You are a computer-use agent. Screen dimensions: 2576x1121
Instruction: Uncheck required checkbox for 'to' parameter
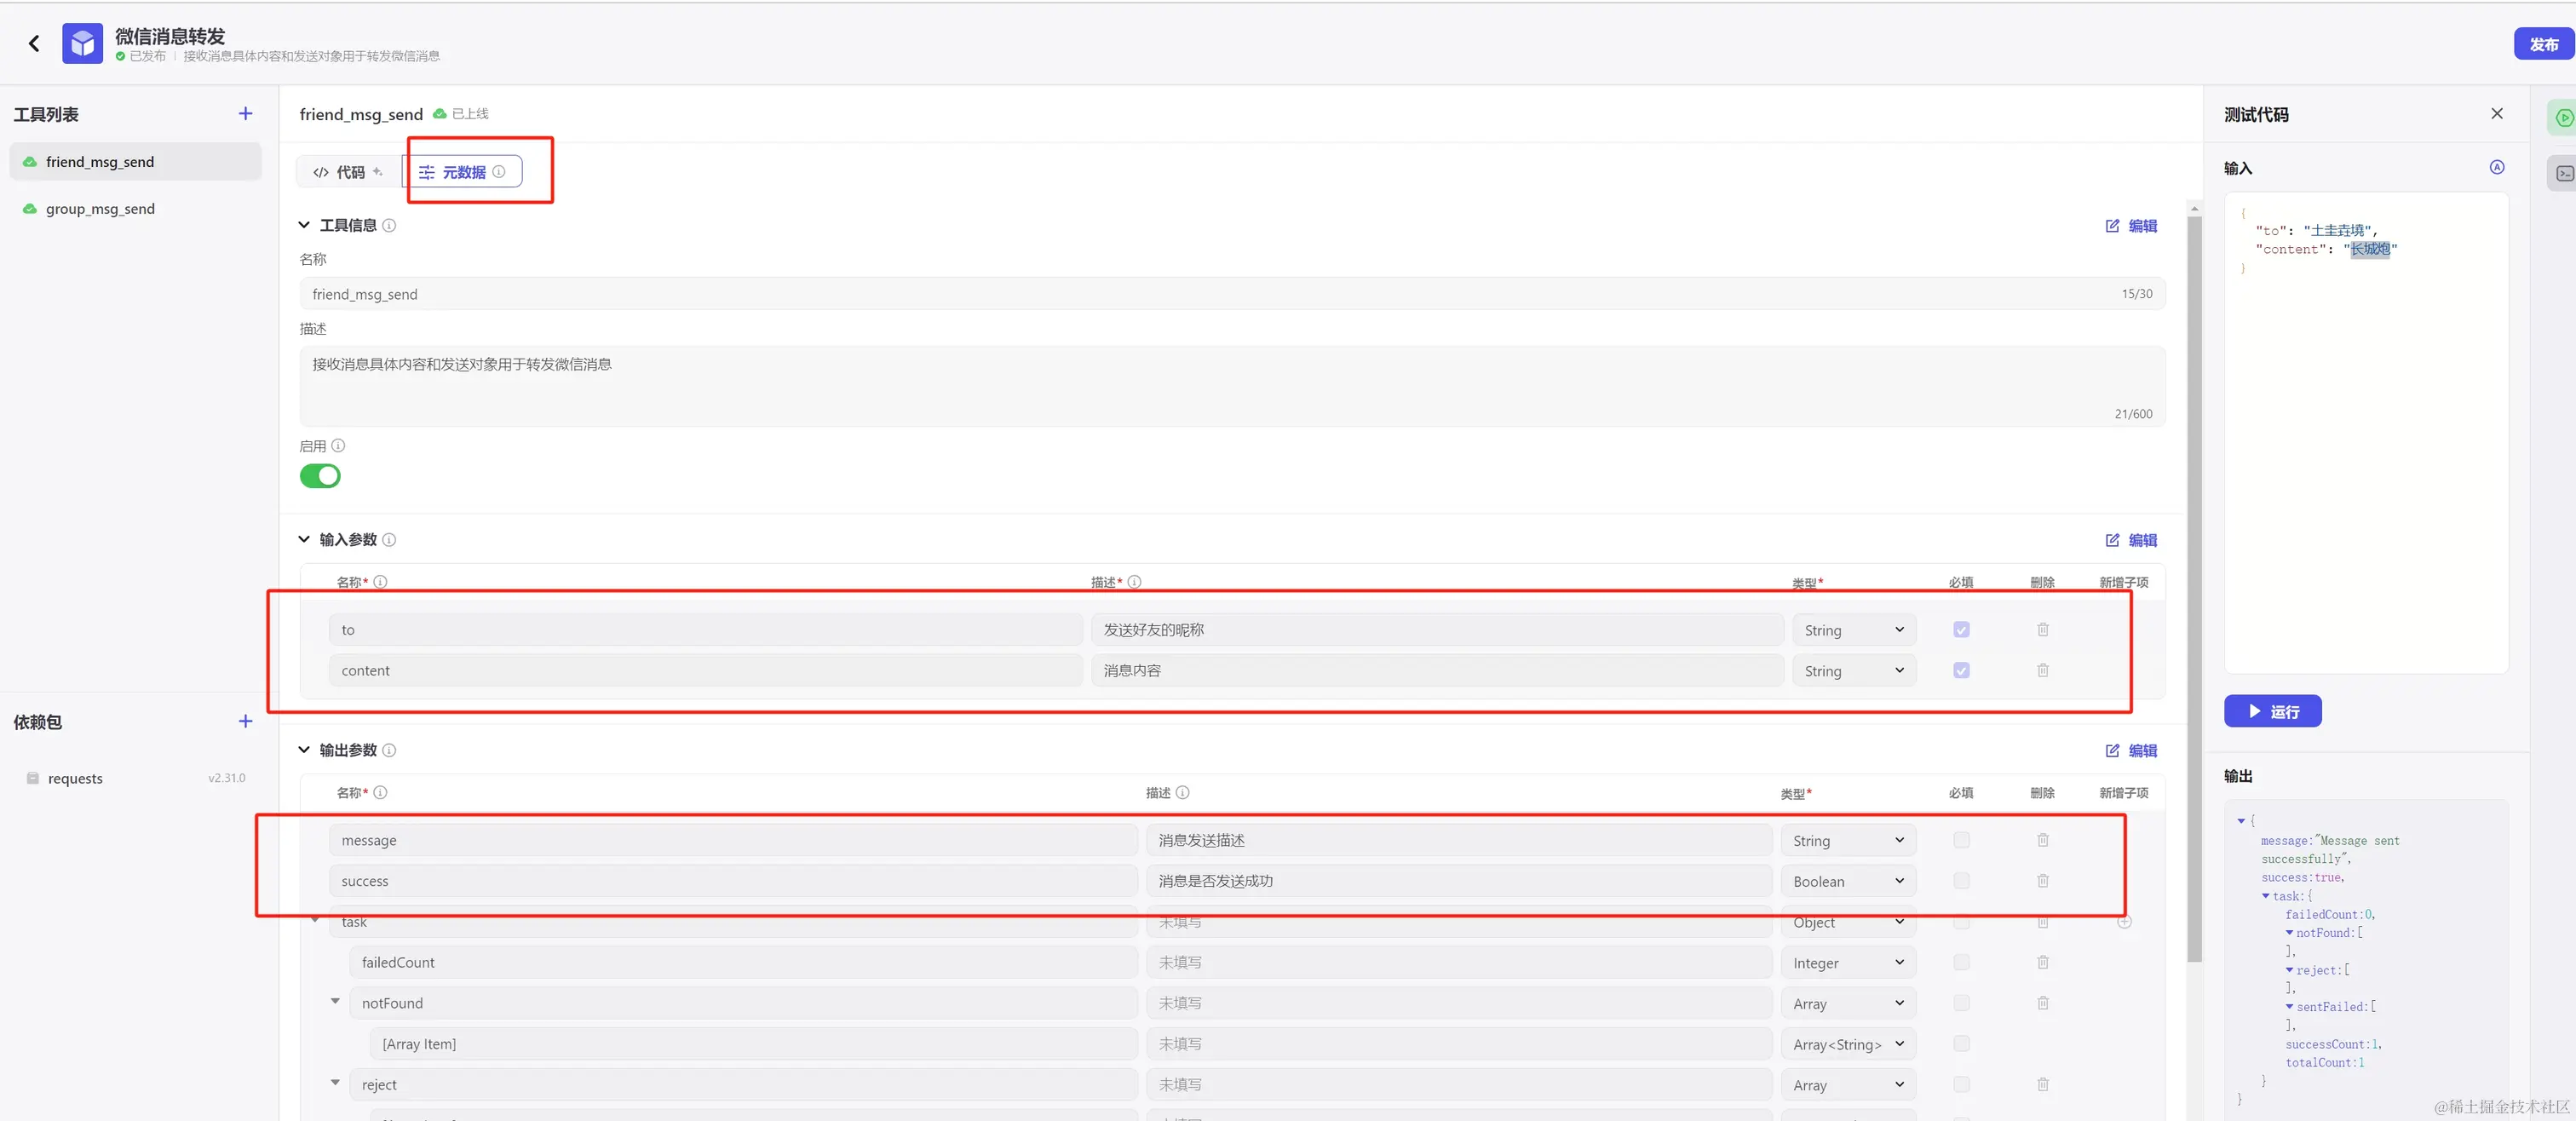click(1961, 630)
